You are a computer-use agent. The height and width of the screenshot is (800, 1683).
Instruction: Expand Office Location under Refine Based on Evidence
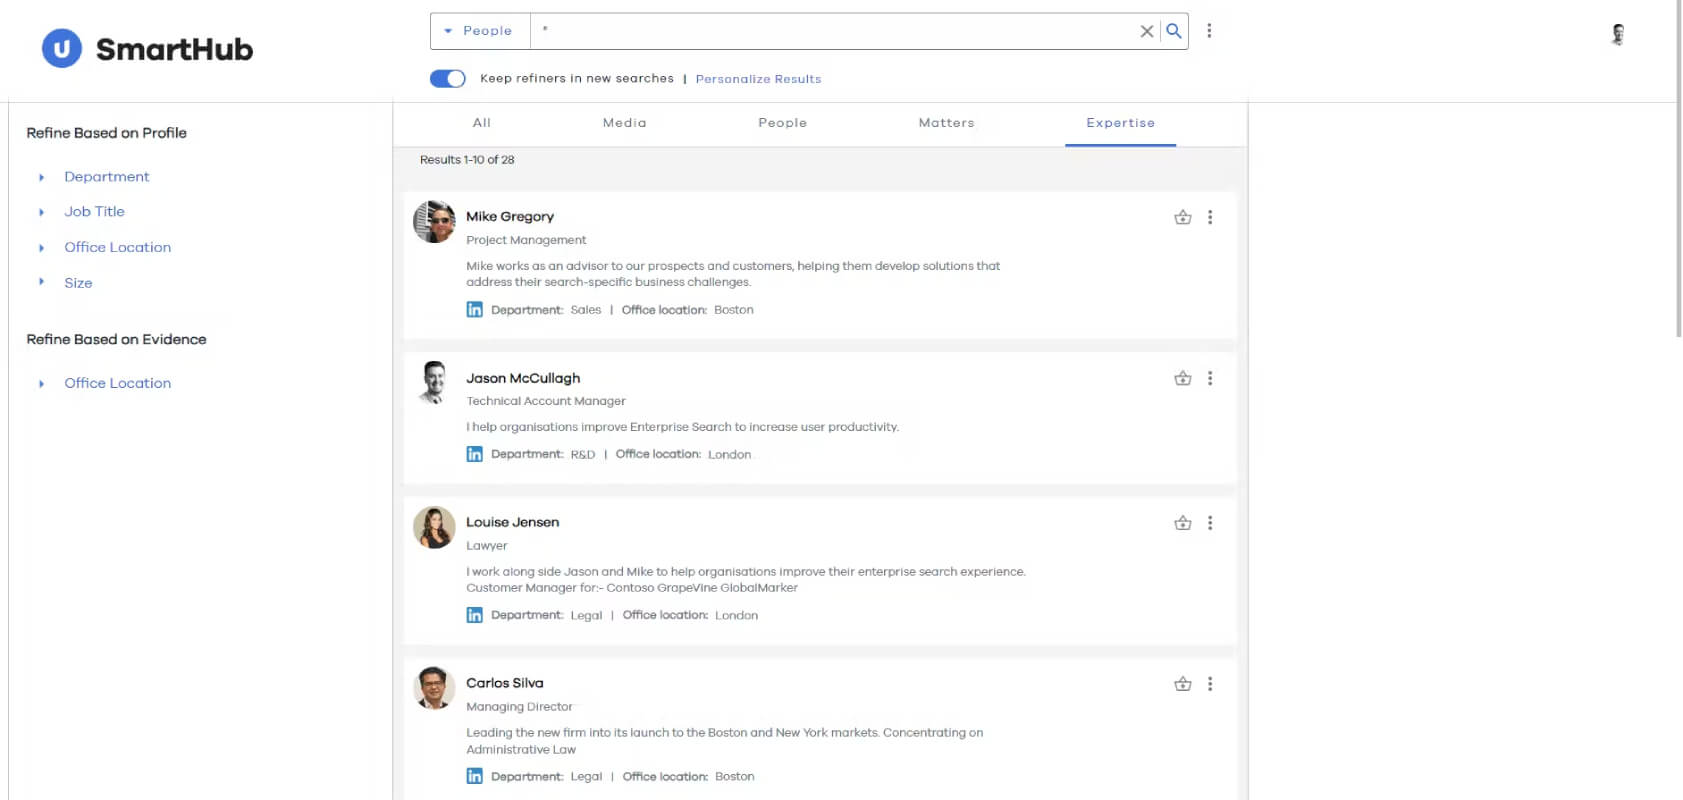(117, 383)
